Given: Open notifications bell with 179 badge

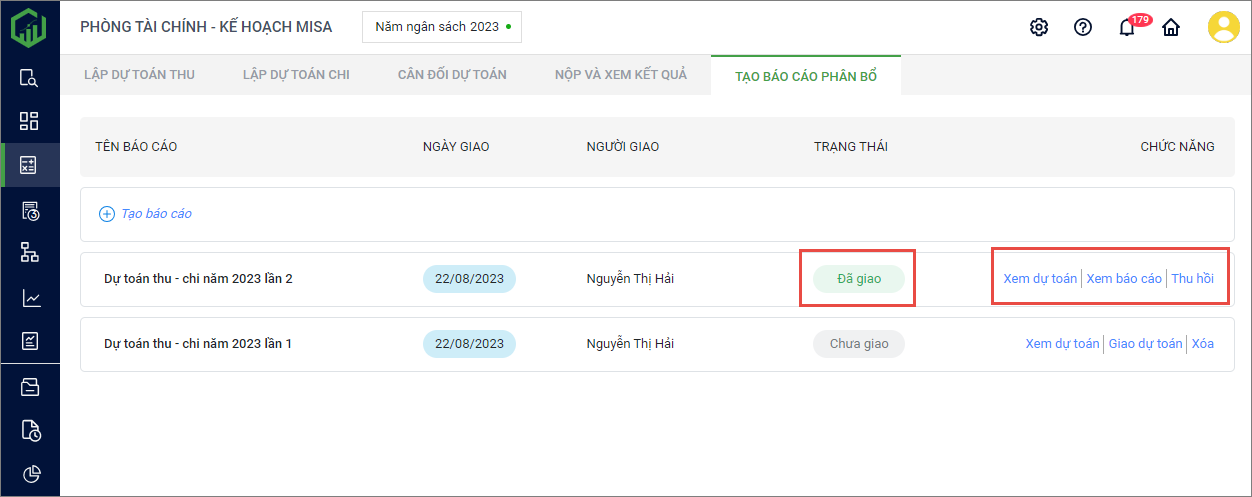Looking at the screenshot, I should [x=1127, y=27].
